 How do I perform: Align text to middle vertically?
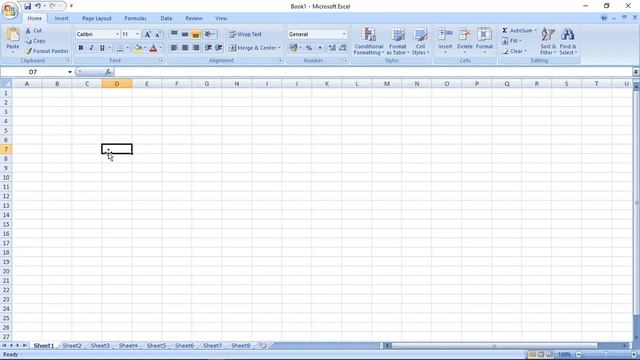coord(185,34)
